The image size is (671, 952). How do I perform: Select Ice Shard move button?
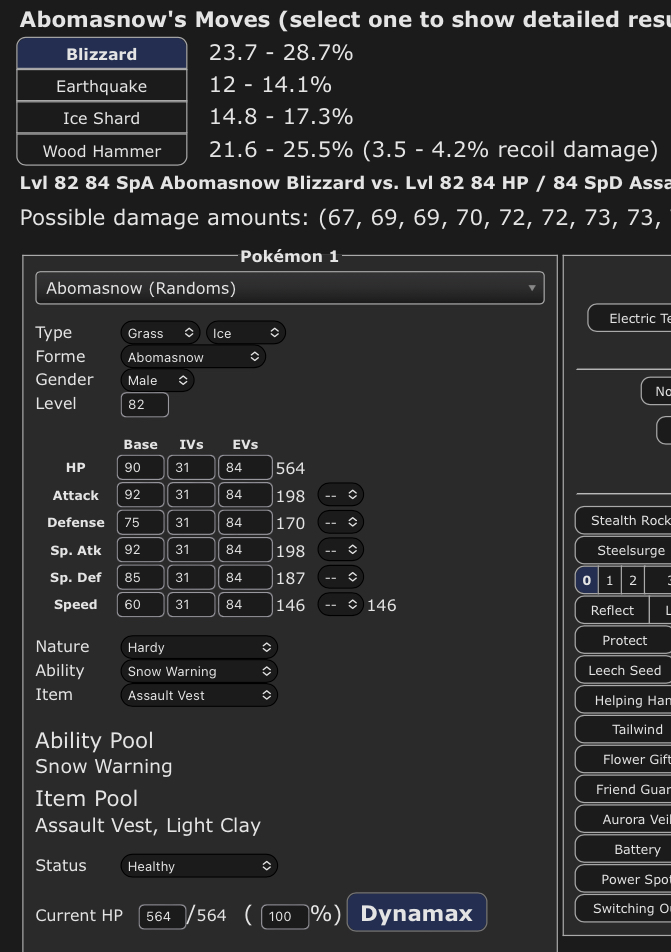click(102, 118)
